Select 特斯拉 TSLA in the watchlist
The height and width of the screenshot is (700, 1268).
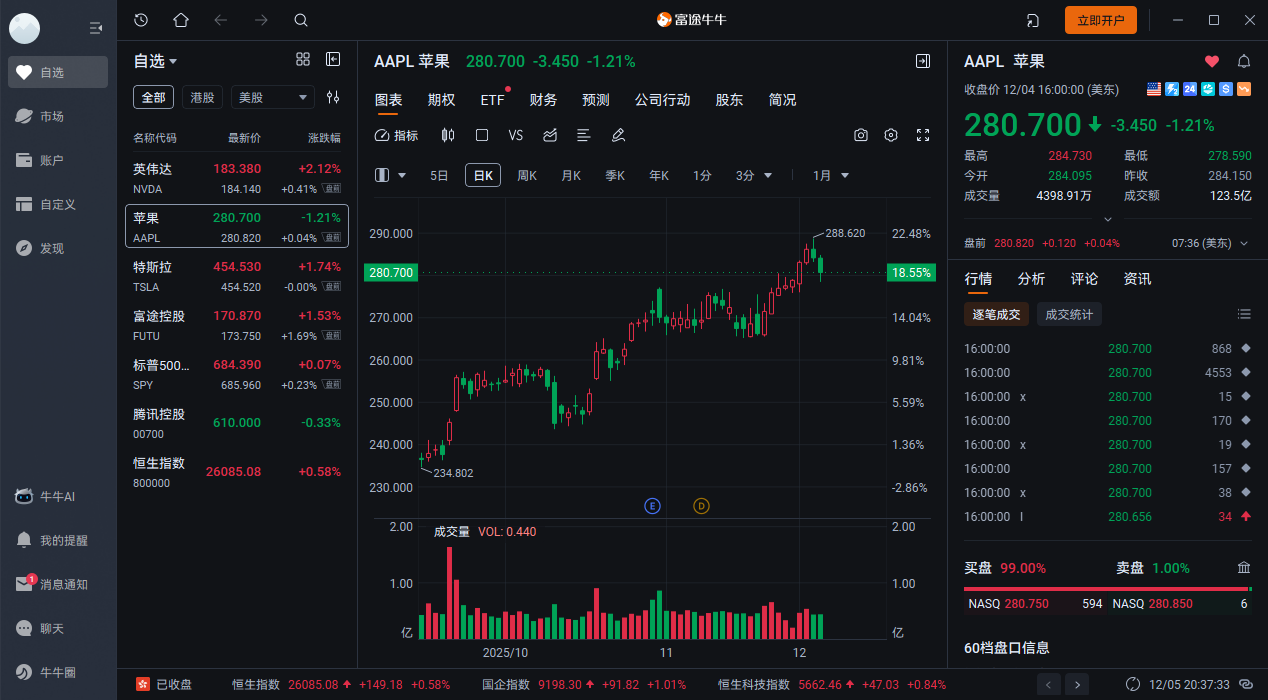click(236, 276)
